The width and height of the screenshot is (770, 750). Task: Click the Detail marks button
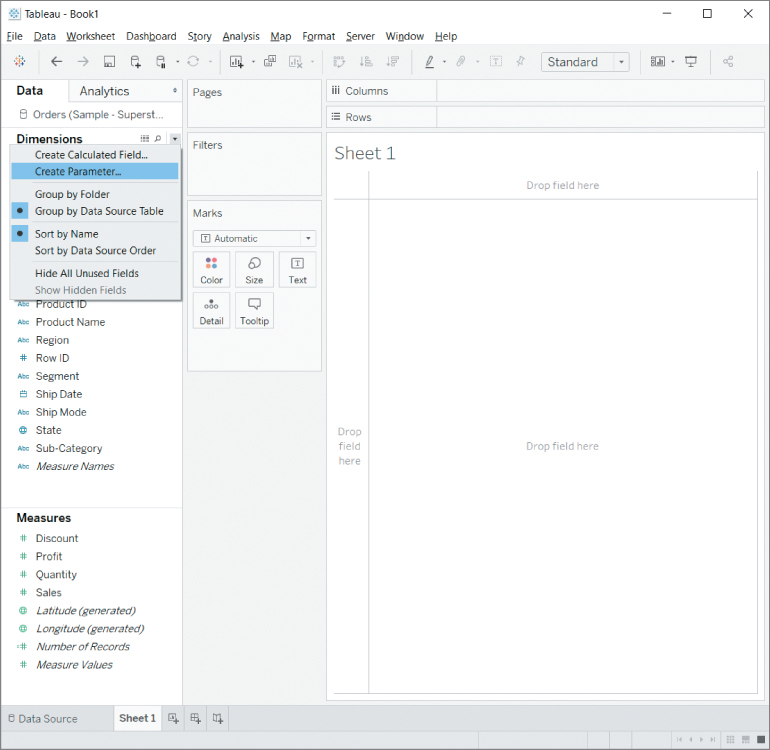(x=211, y=311)
